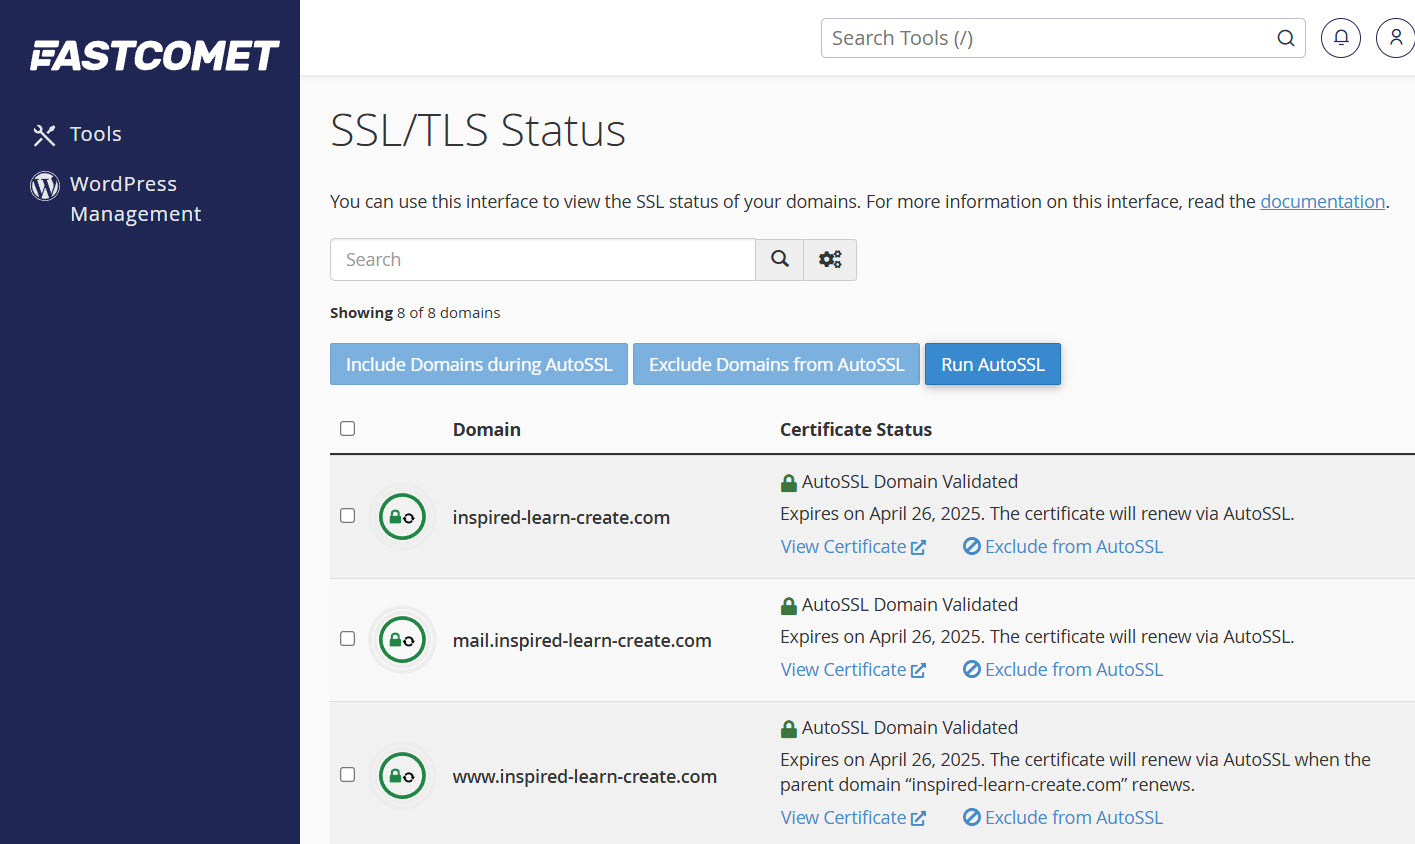The width and height of the screenshot is (1415, 844).
Task: Click the FastComet logo in the sidebar
Action: [155, 56]
